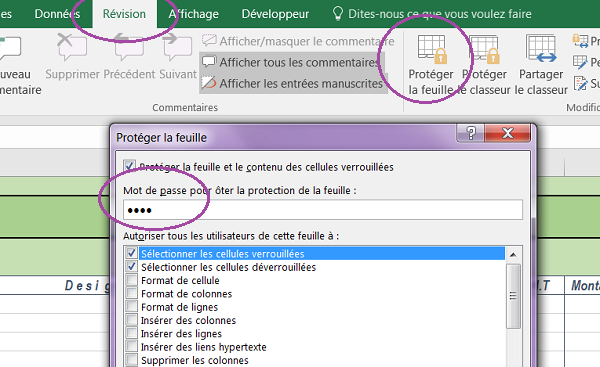The width and height of the screenshot is (600, 367).
Task: Toggle Afficher les entrées manuscrites
Action: (293, 83)
